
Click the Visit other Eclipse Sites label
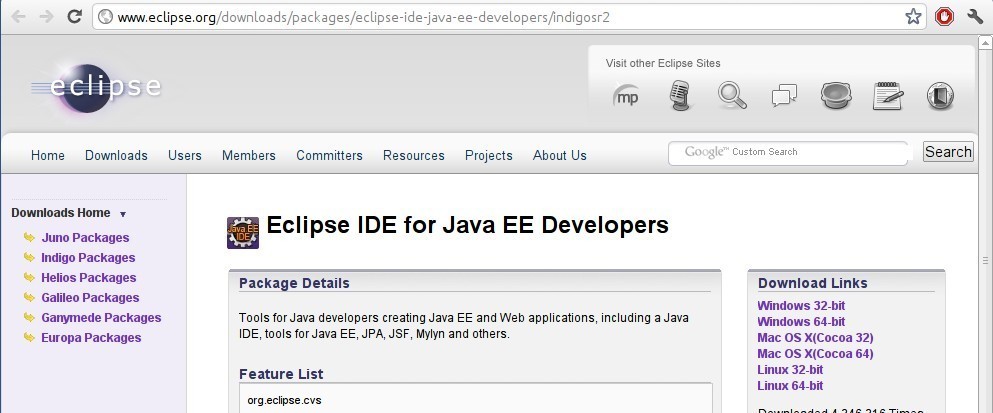pyautogui.click(x=663, y=63)
